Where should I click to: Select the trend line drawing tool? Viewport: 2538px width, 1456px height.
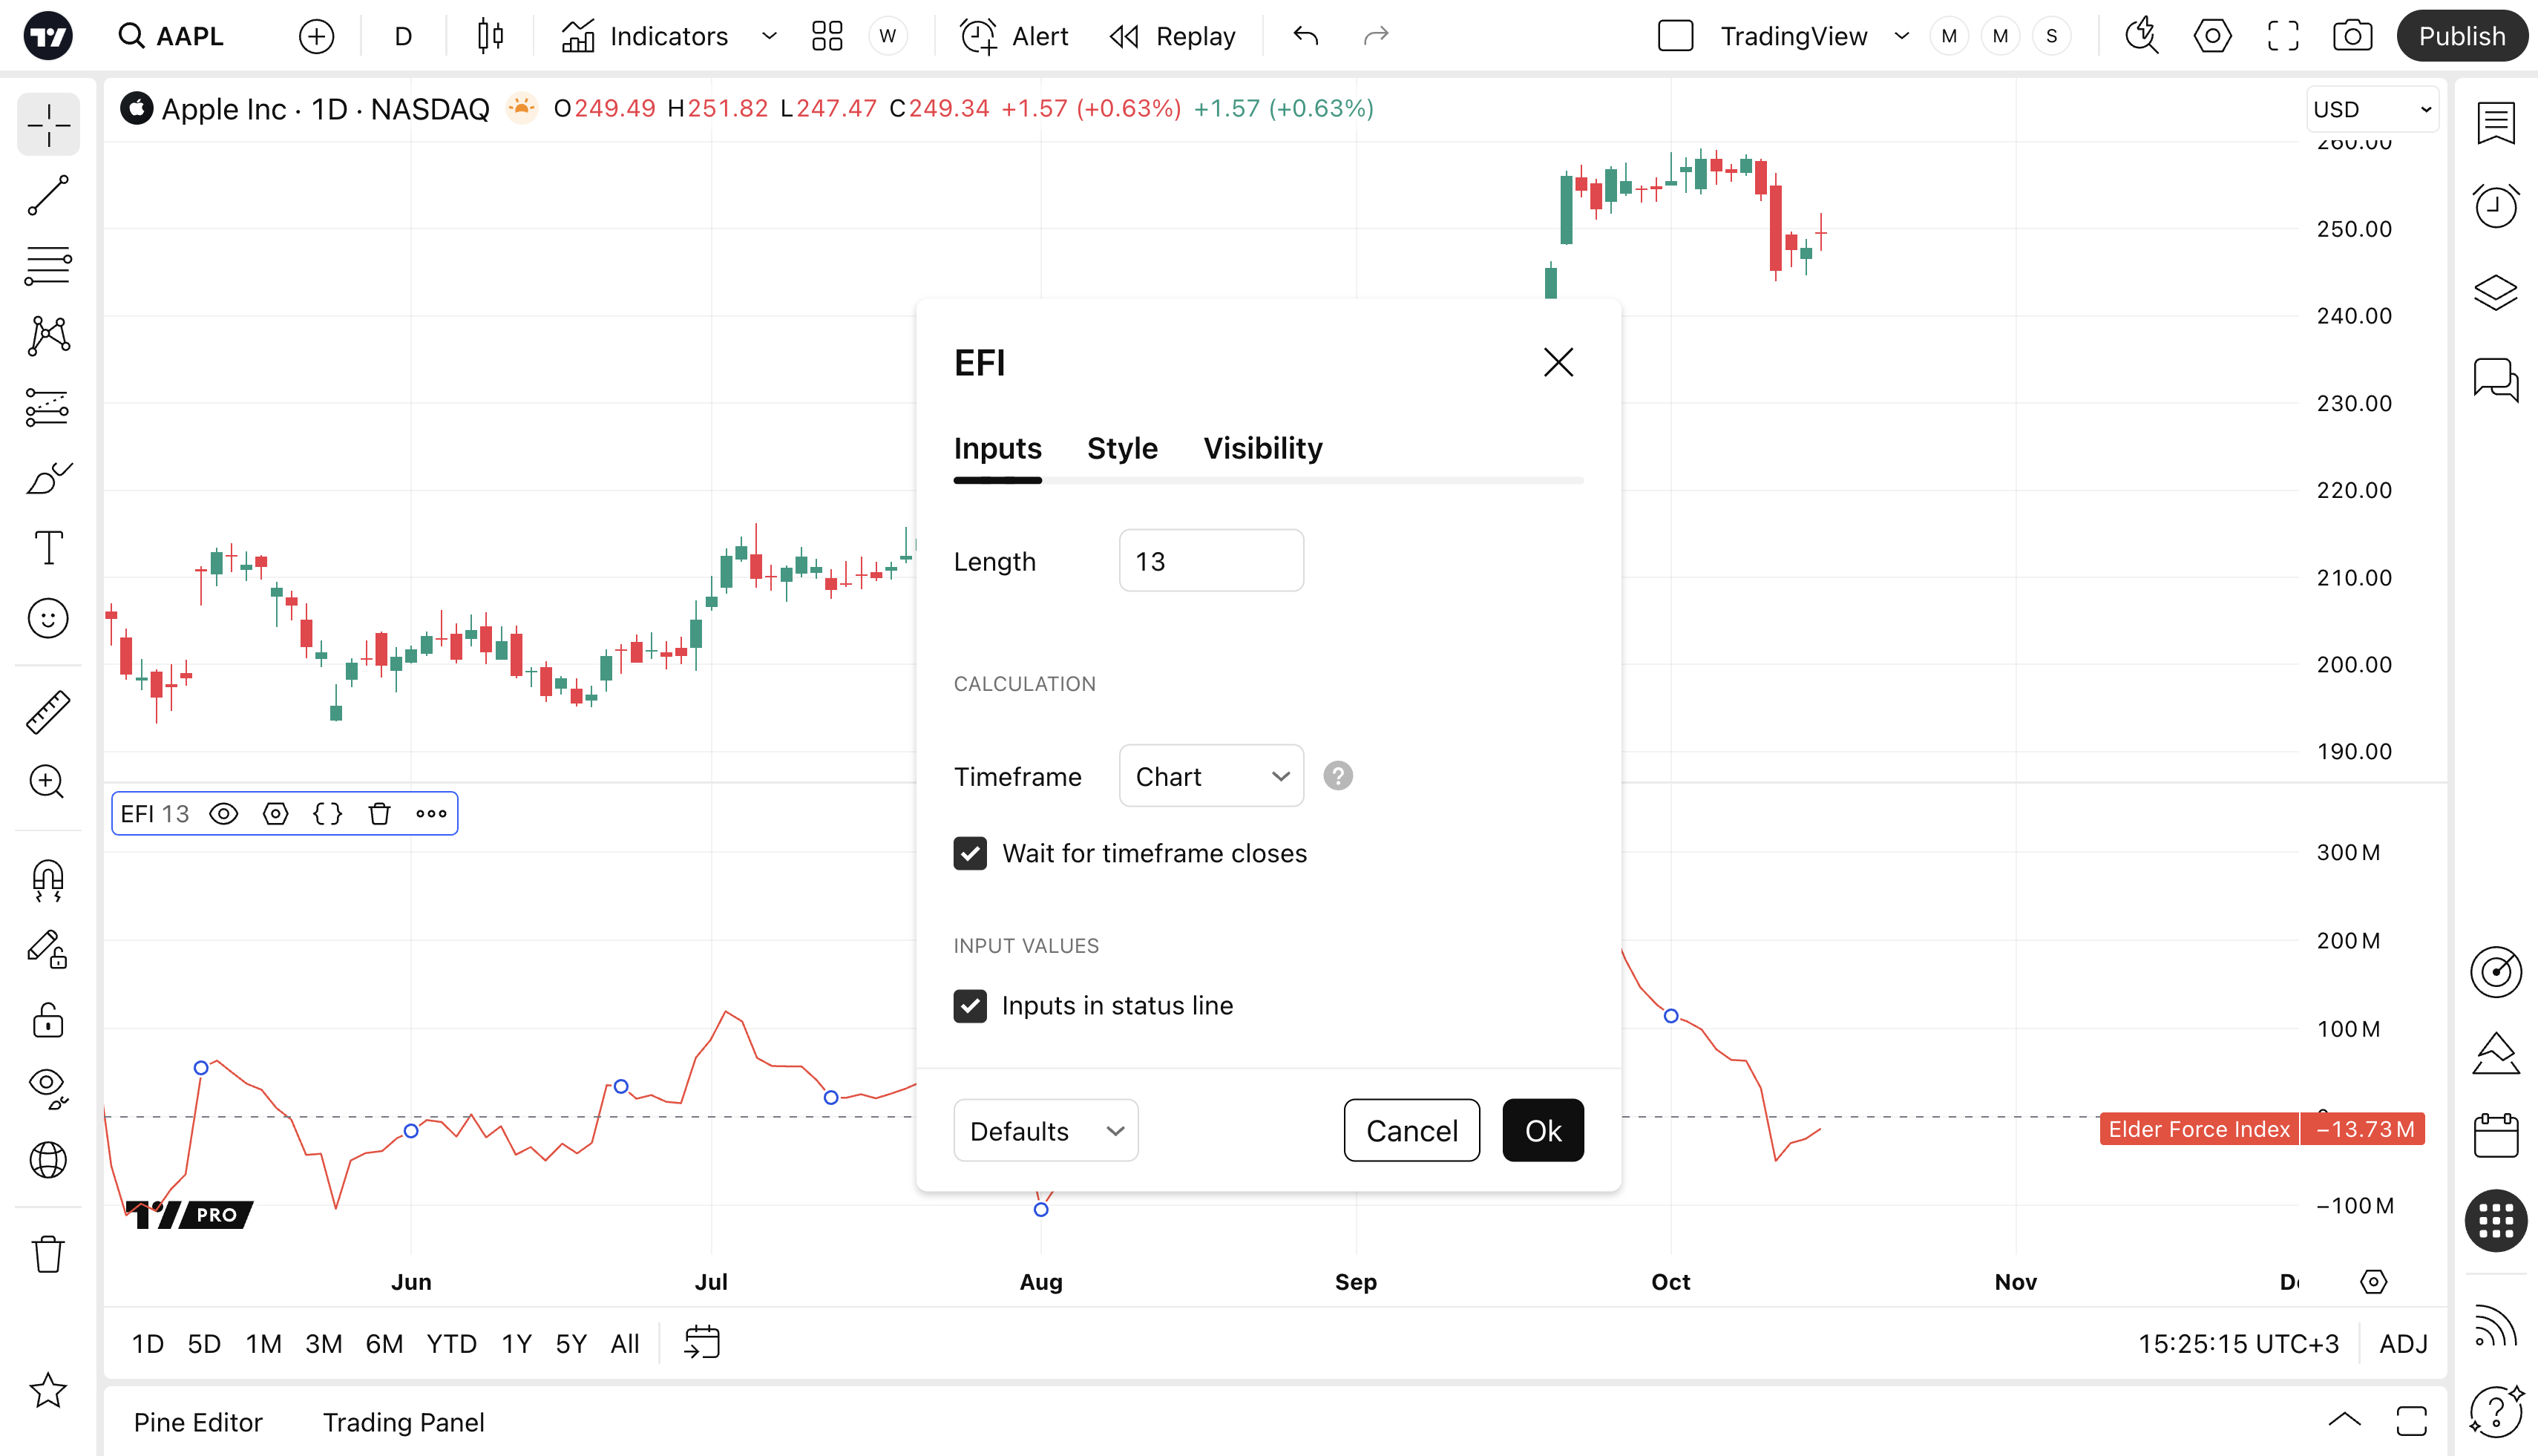[x=48, y=195]
